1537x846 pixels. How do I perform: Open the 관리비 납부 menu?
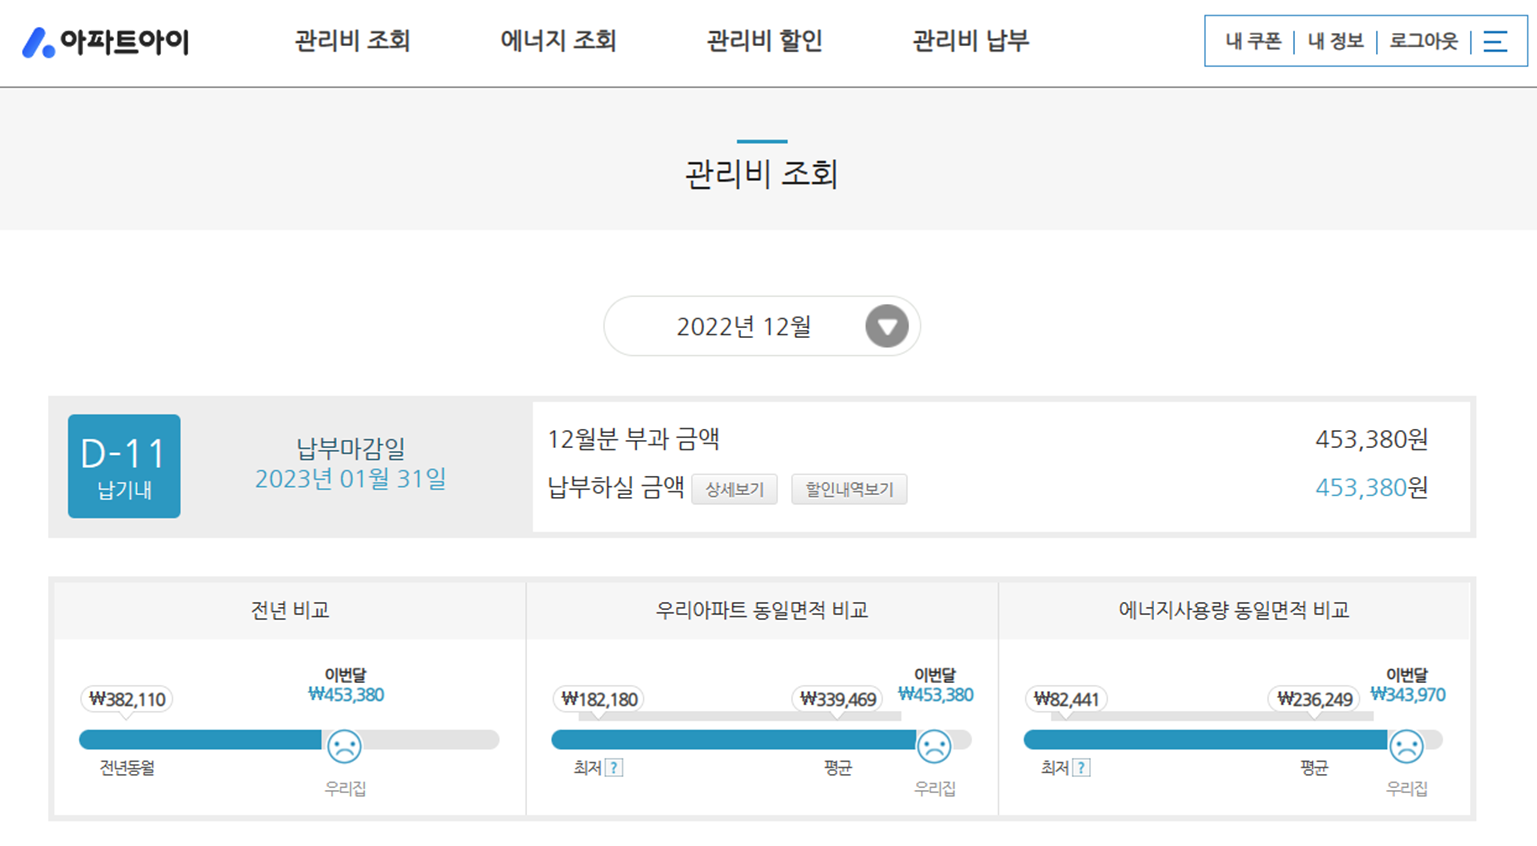[969, 41]
